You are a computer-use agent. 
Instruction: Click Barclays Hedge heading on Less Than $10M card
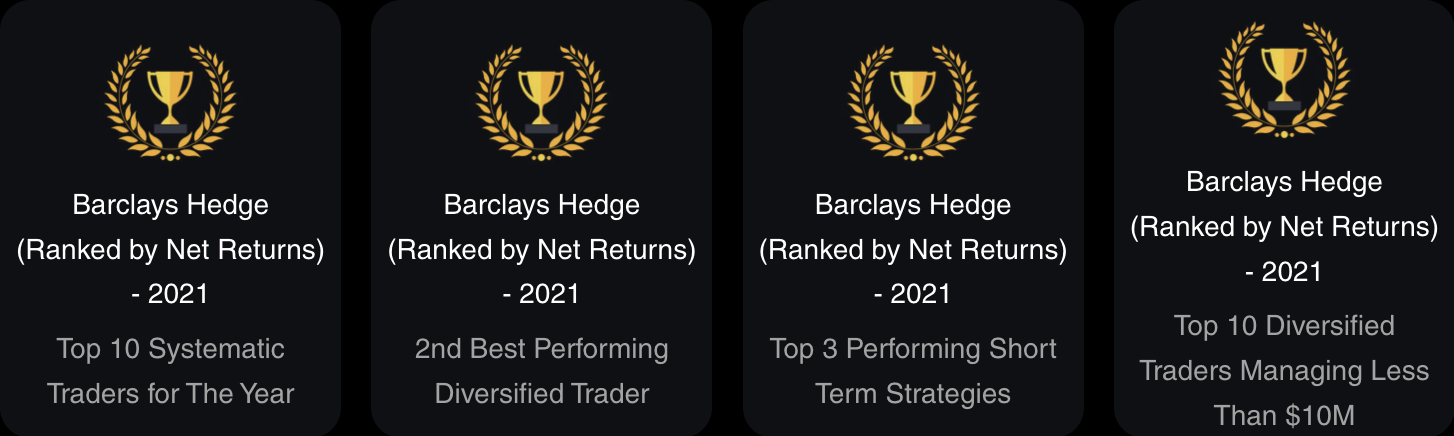1284,183
